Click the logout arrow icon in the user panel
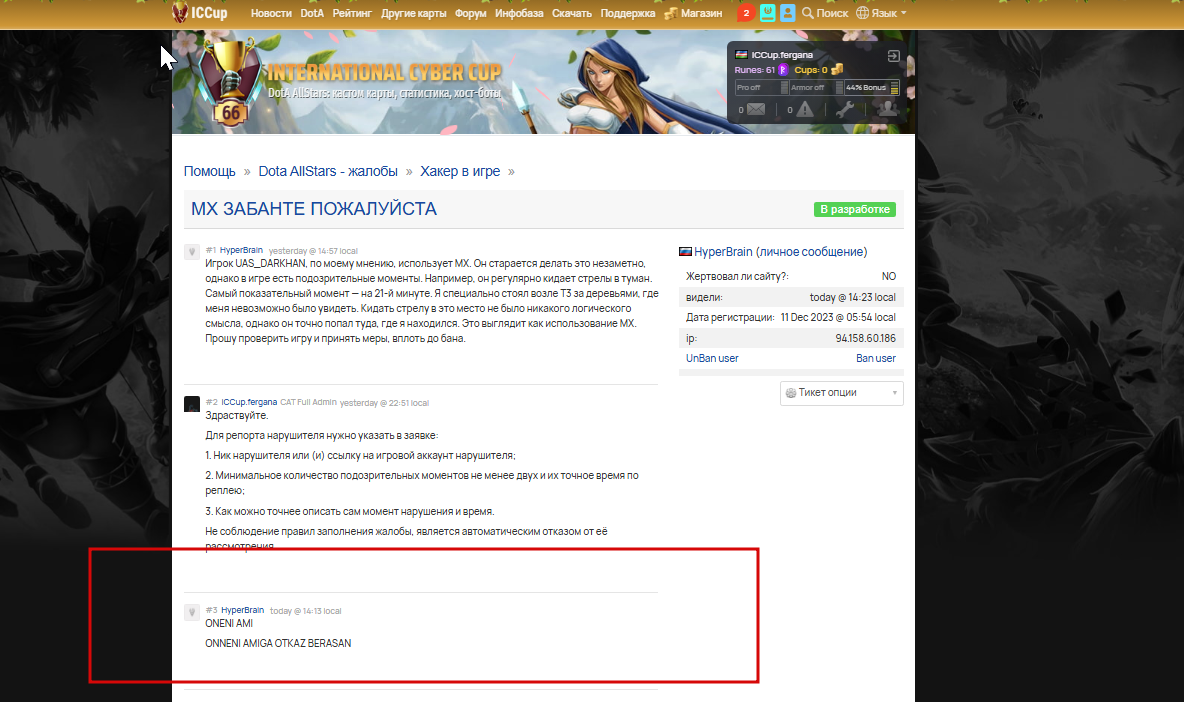This screenshot has width=1184, height=702. point(893,56)
